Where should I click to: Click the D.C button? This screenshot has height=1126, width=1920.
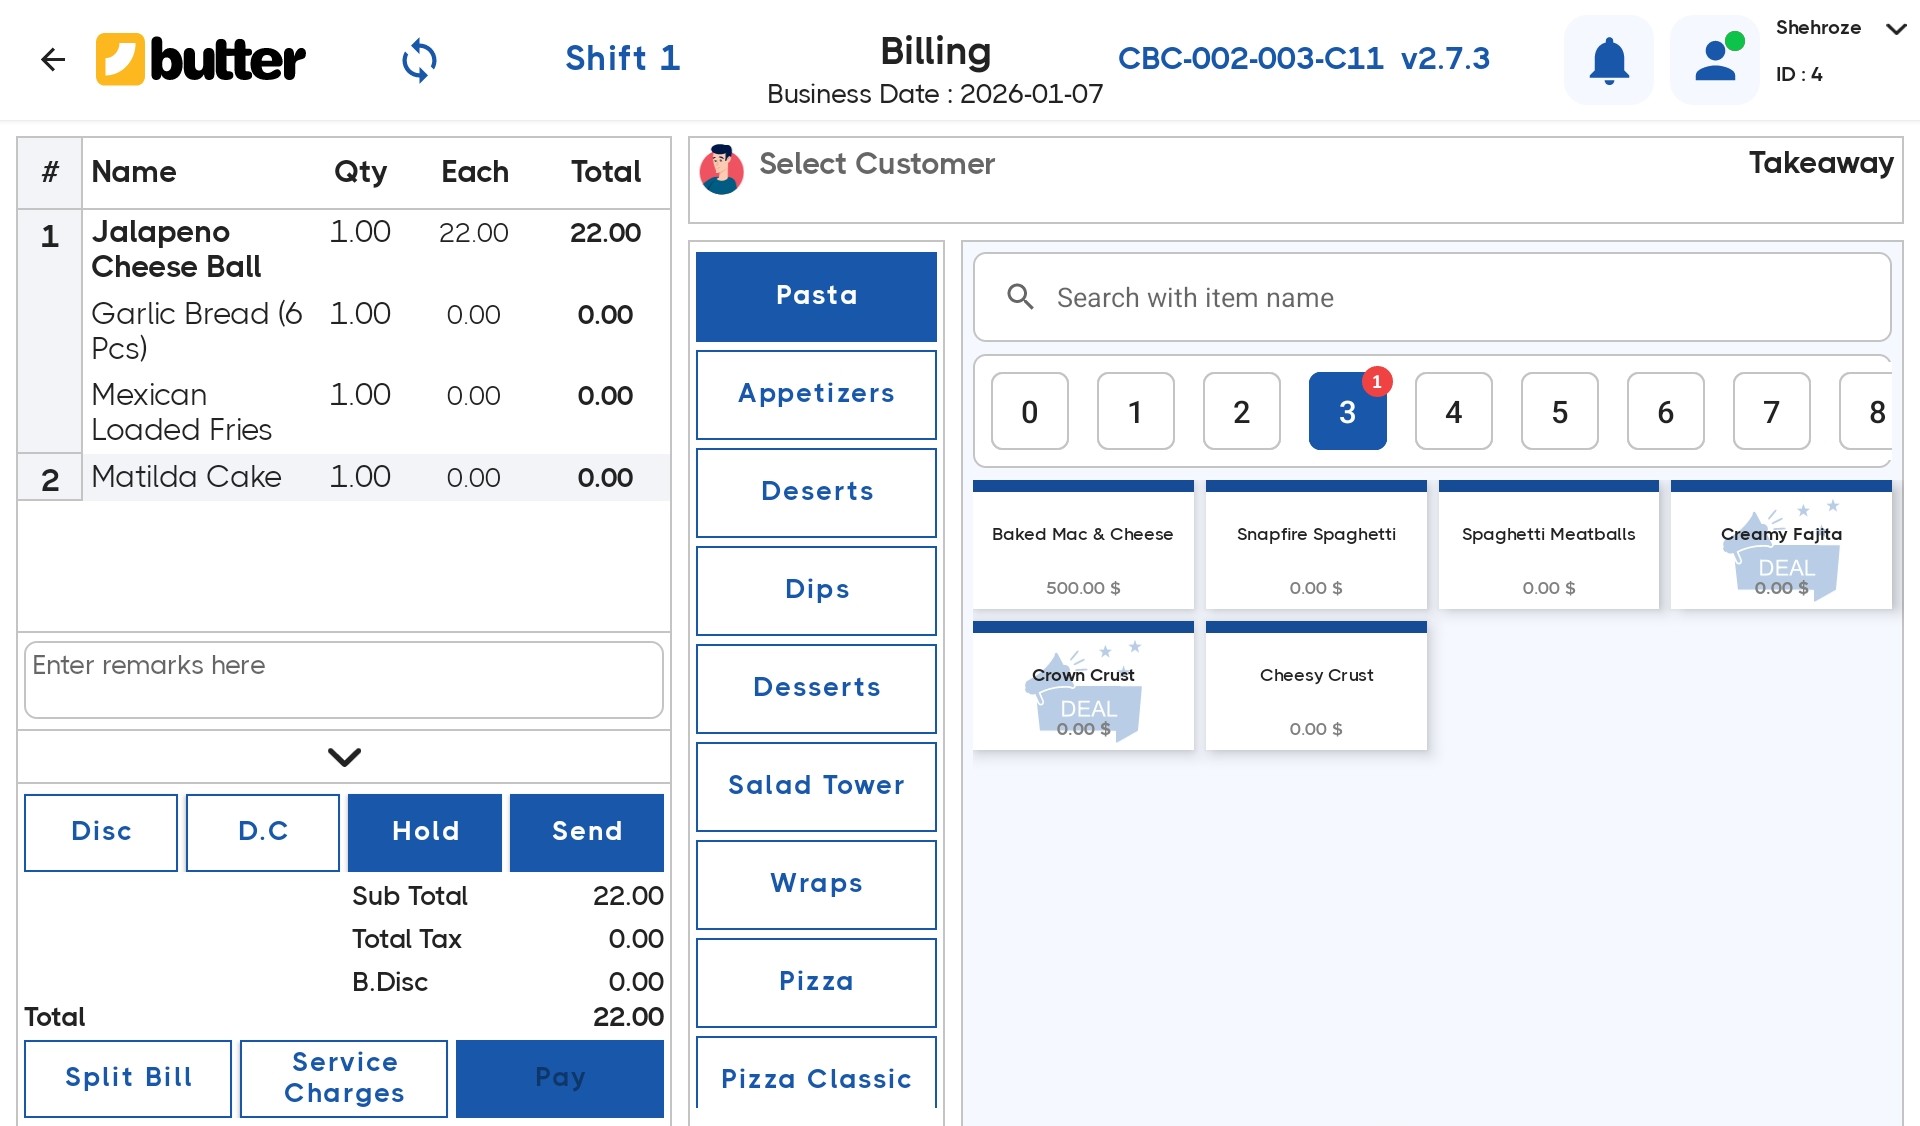[263, 832]
